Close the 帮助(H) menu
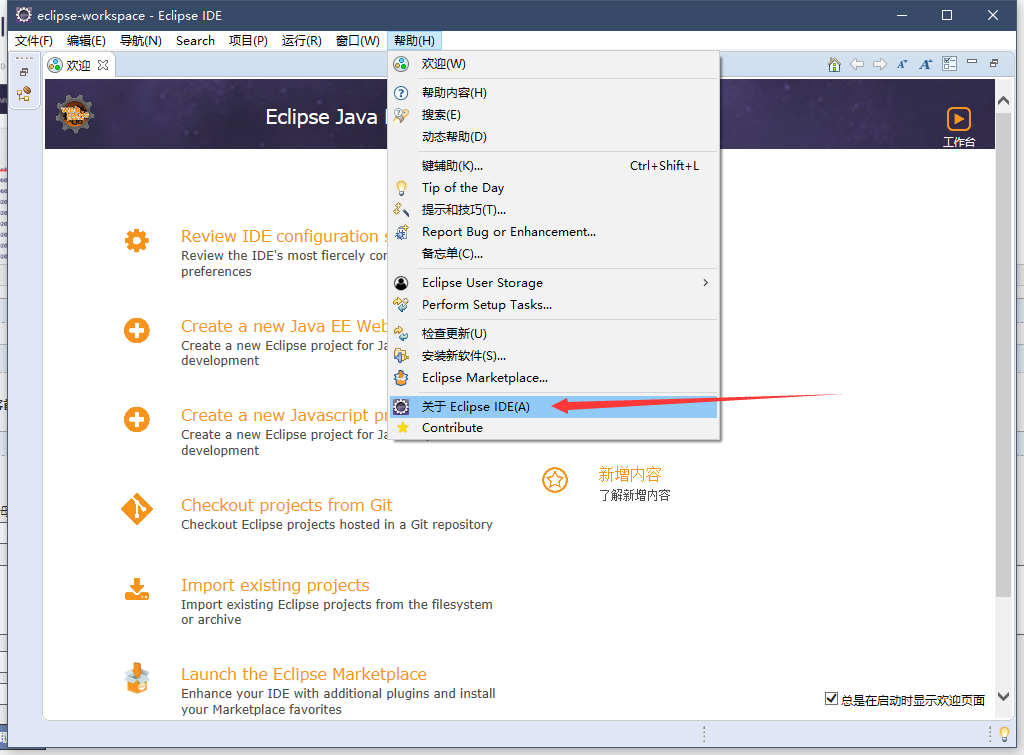The width and height of the screenshot is (1024, 755). pyautogui.click(x=414, y=40)
